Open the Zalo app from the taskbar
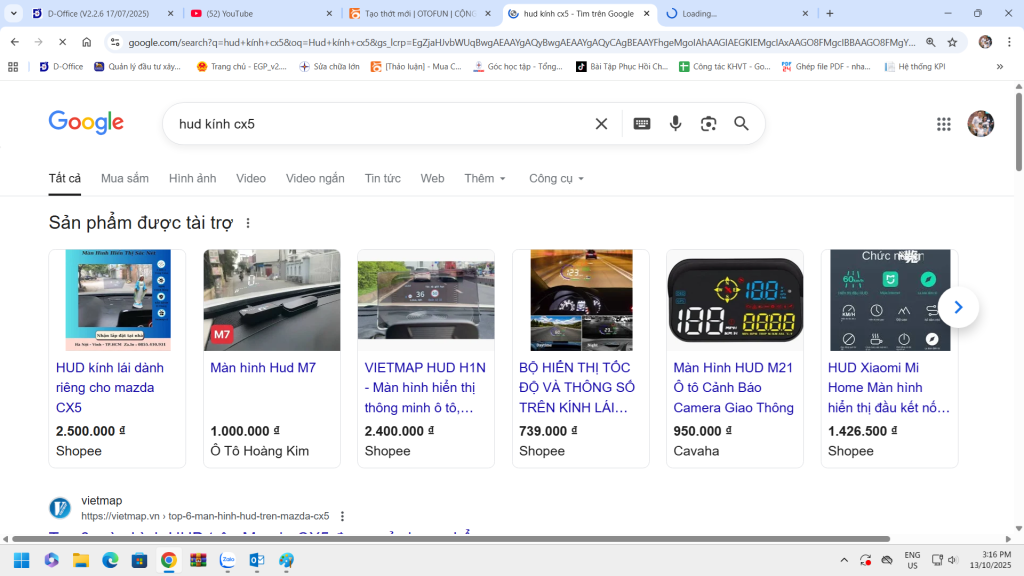 click(228, 560)
